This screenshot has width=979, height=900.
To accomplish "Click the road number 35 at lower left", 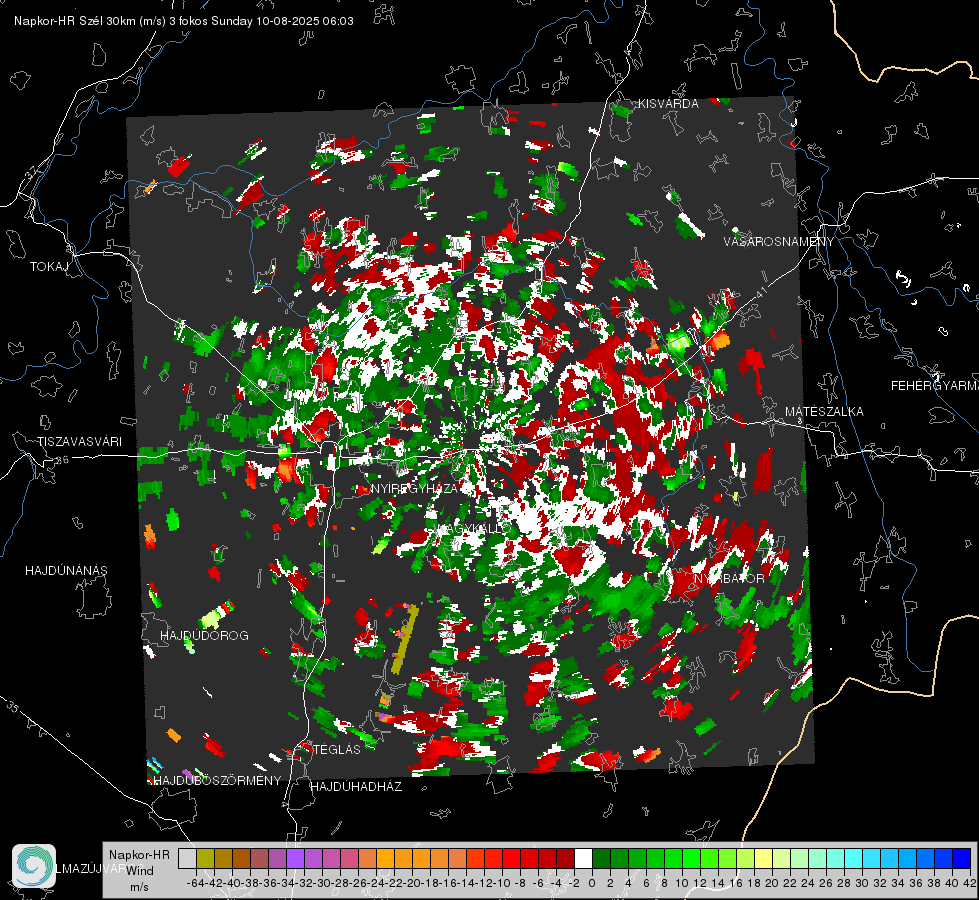I will pos(12,708).
